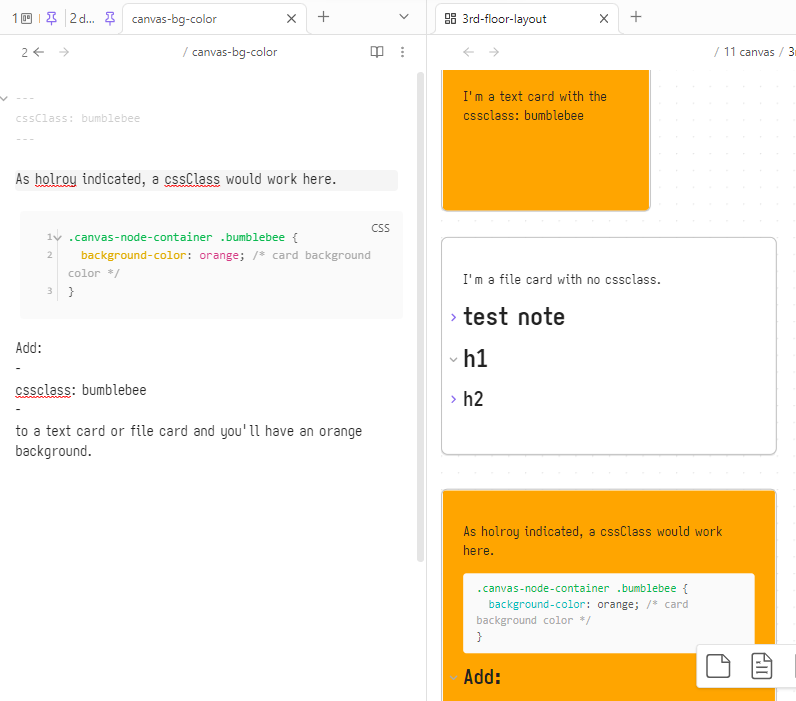Expand the 'test note' heading
Viewport: 796px width, 701px height.
coord(453,317)
